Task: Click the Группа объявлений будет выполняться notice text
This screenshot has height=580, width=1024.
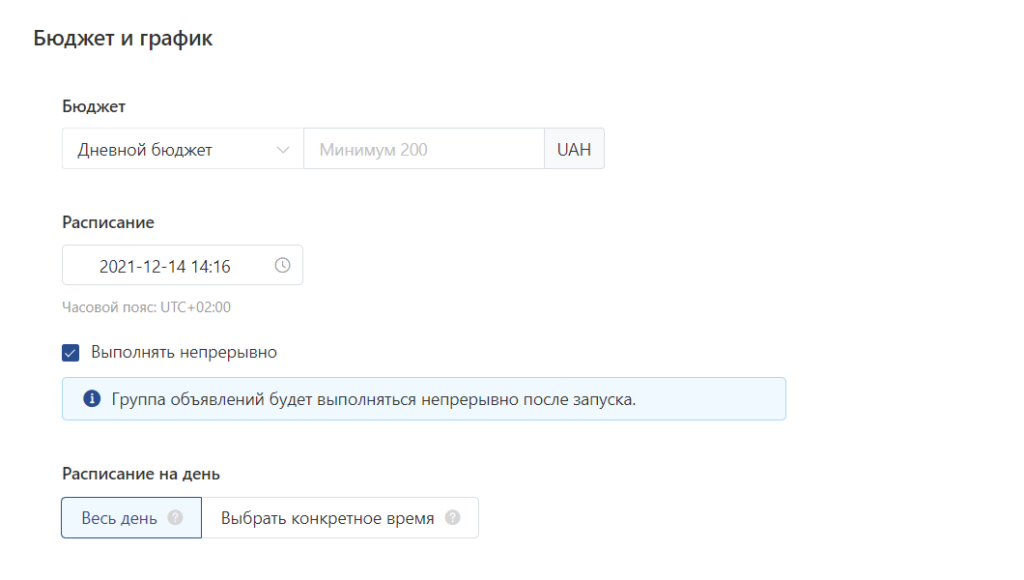Action: click(x=374, y=399)
